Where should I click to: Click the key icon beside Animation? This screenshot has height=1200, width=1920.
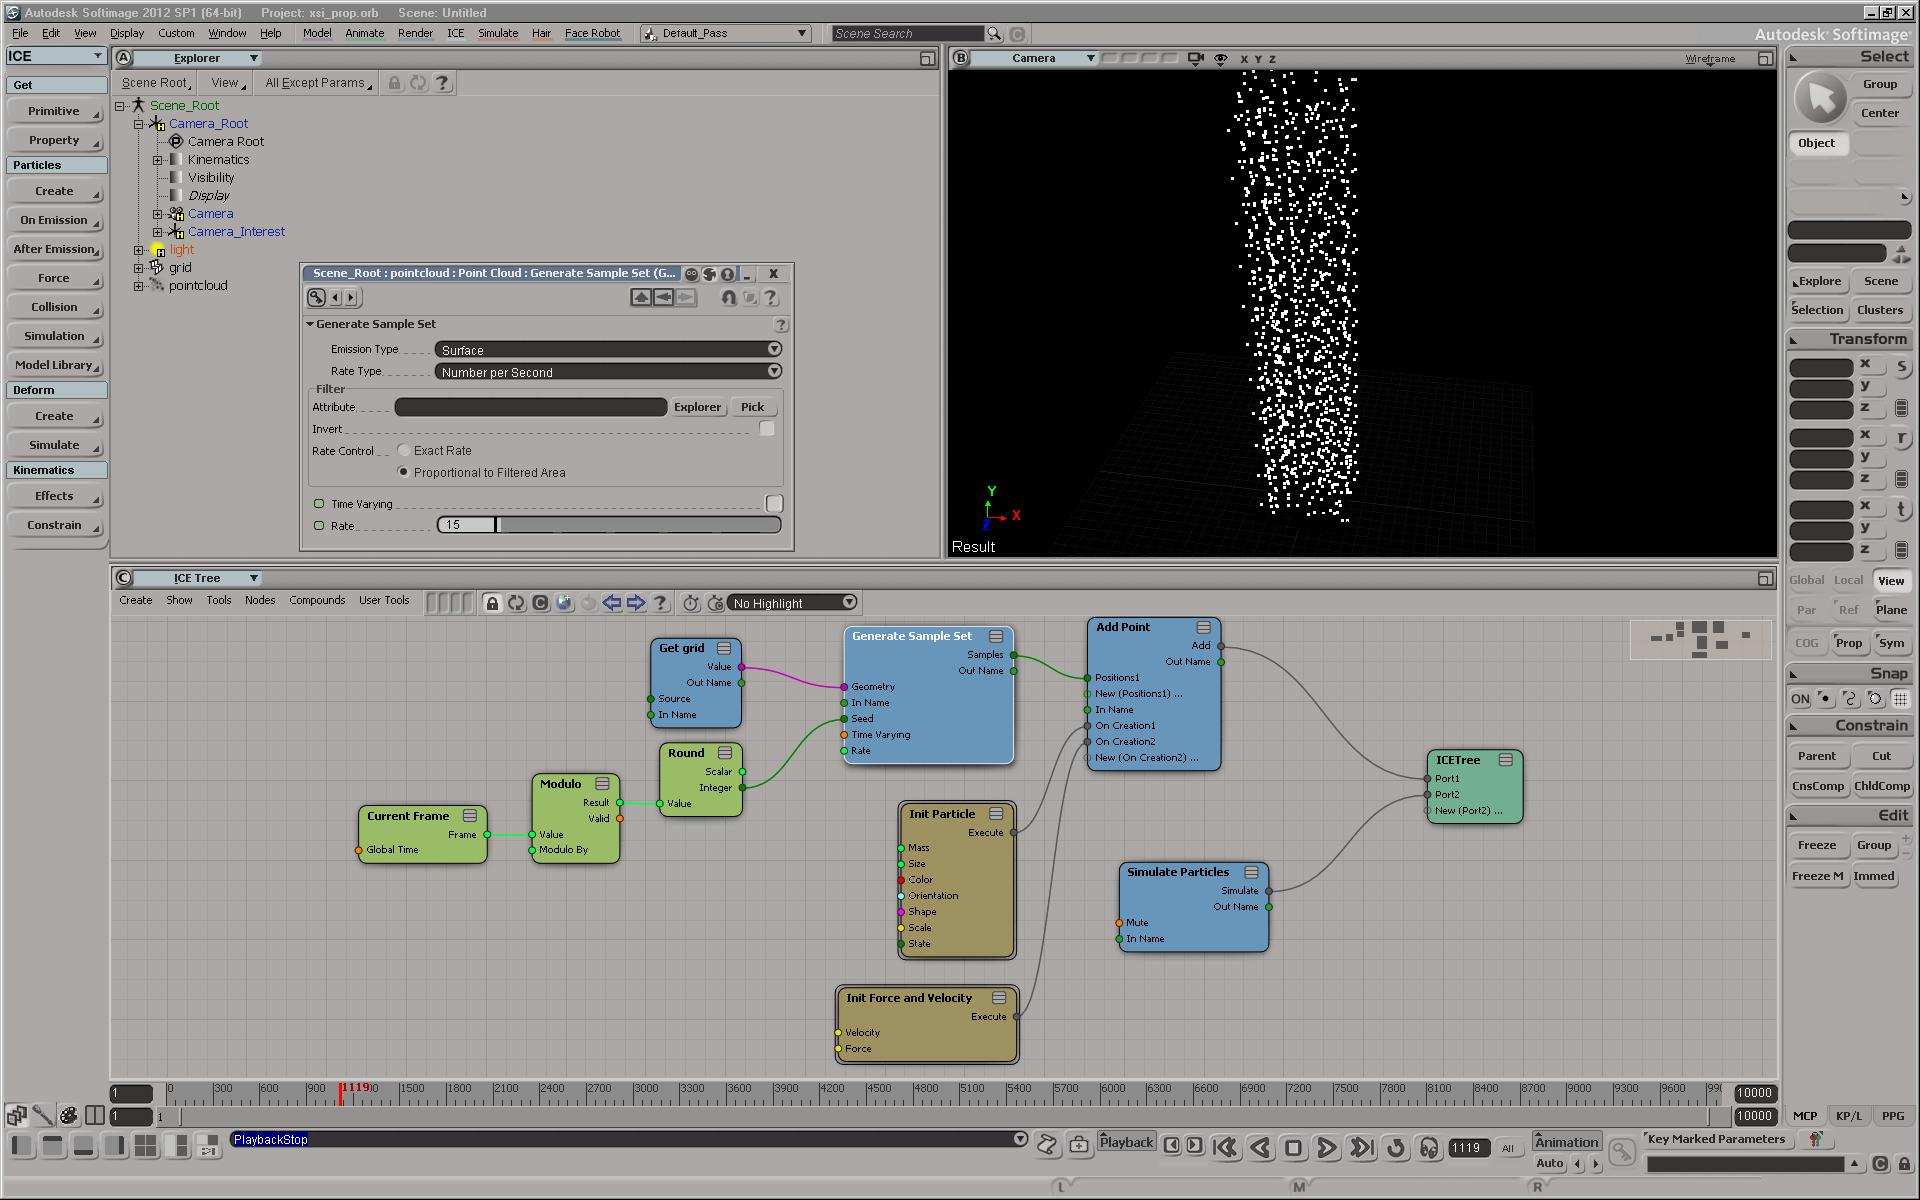click(1622, 1153)
